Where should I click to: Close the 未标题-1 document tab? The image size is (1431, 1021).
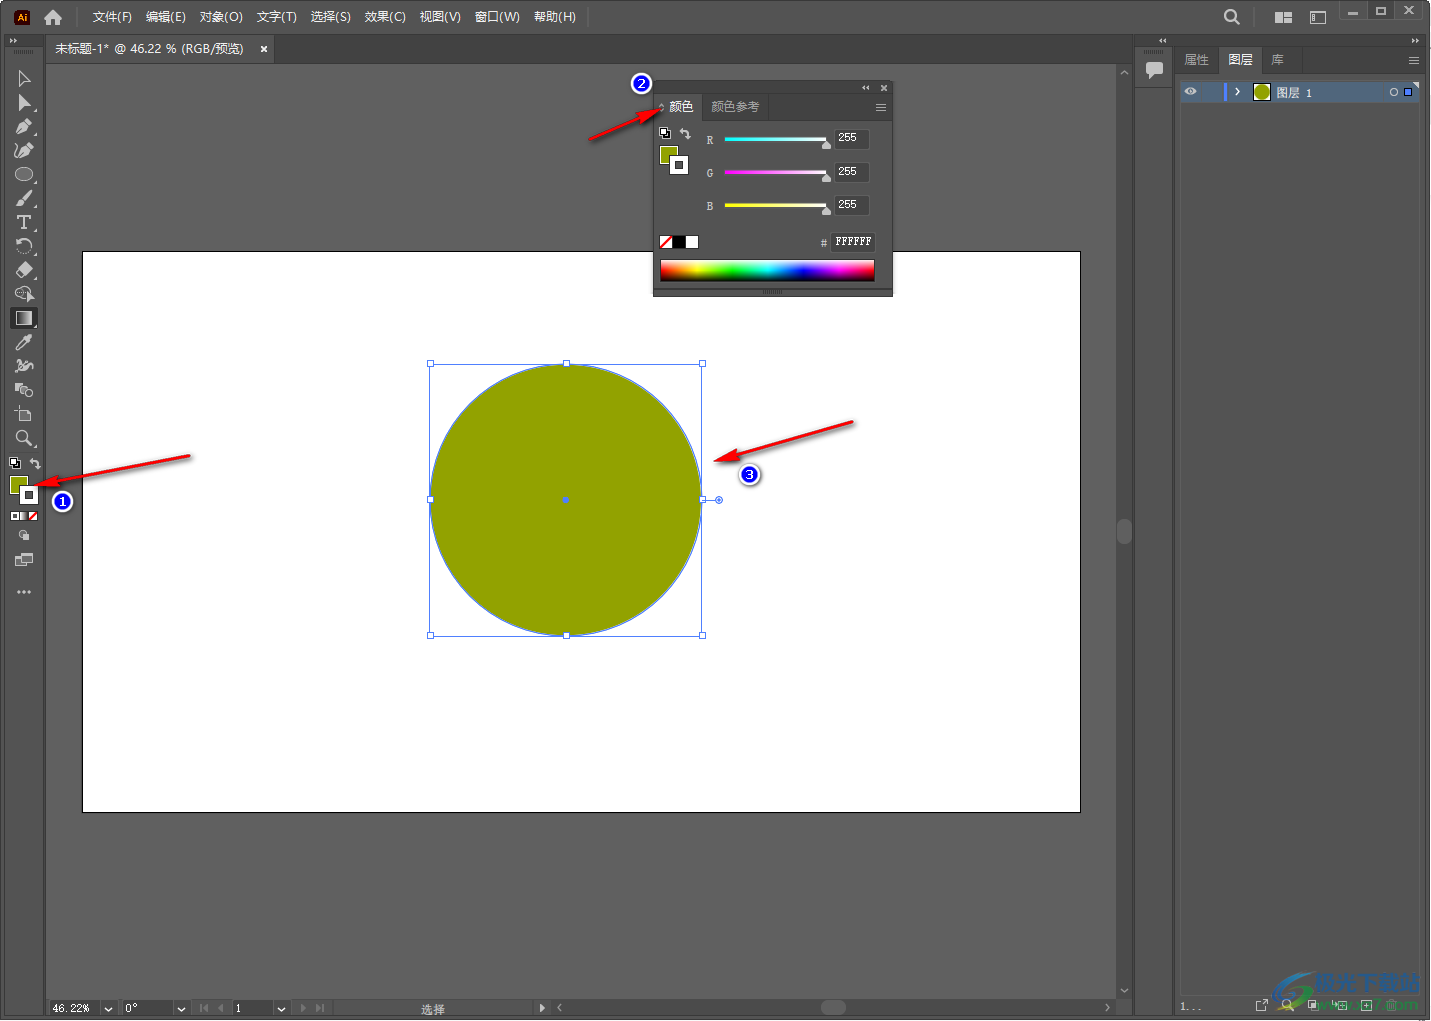[x=264, y=49]
